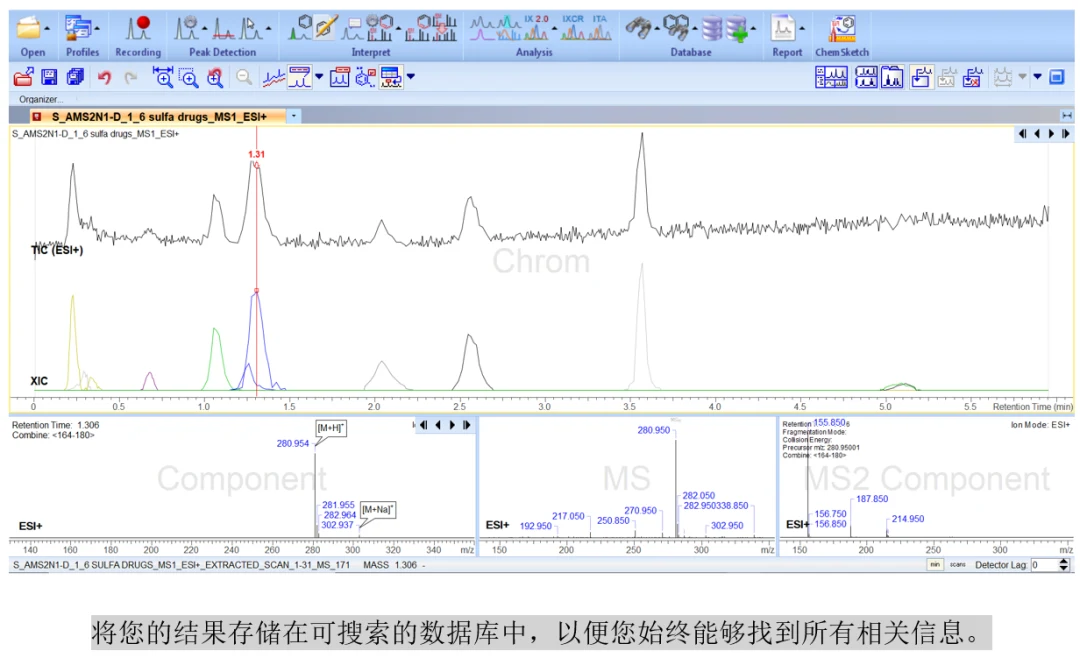
Task: Expand the Open dropdown arrow
Action: coord(47,29)
